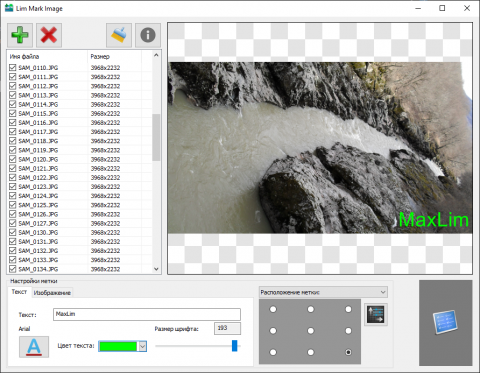Screen dimensions: 480x373
Task: Select the center mark position radio button
Action: 311,331
